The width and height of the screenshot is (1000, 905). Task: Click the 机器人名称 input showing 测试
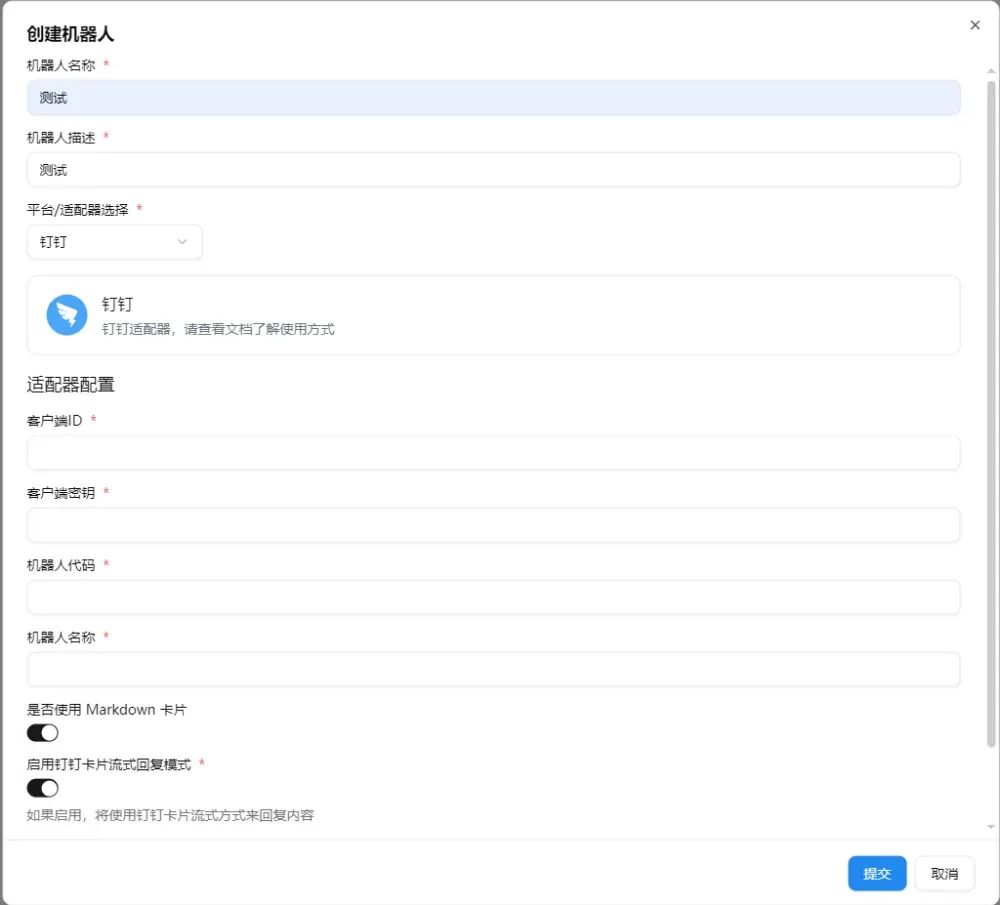coord(492,97)
